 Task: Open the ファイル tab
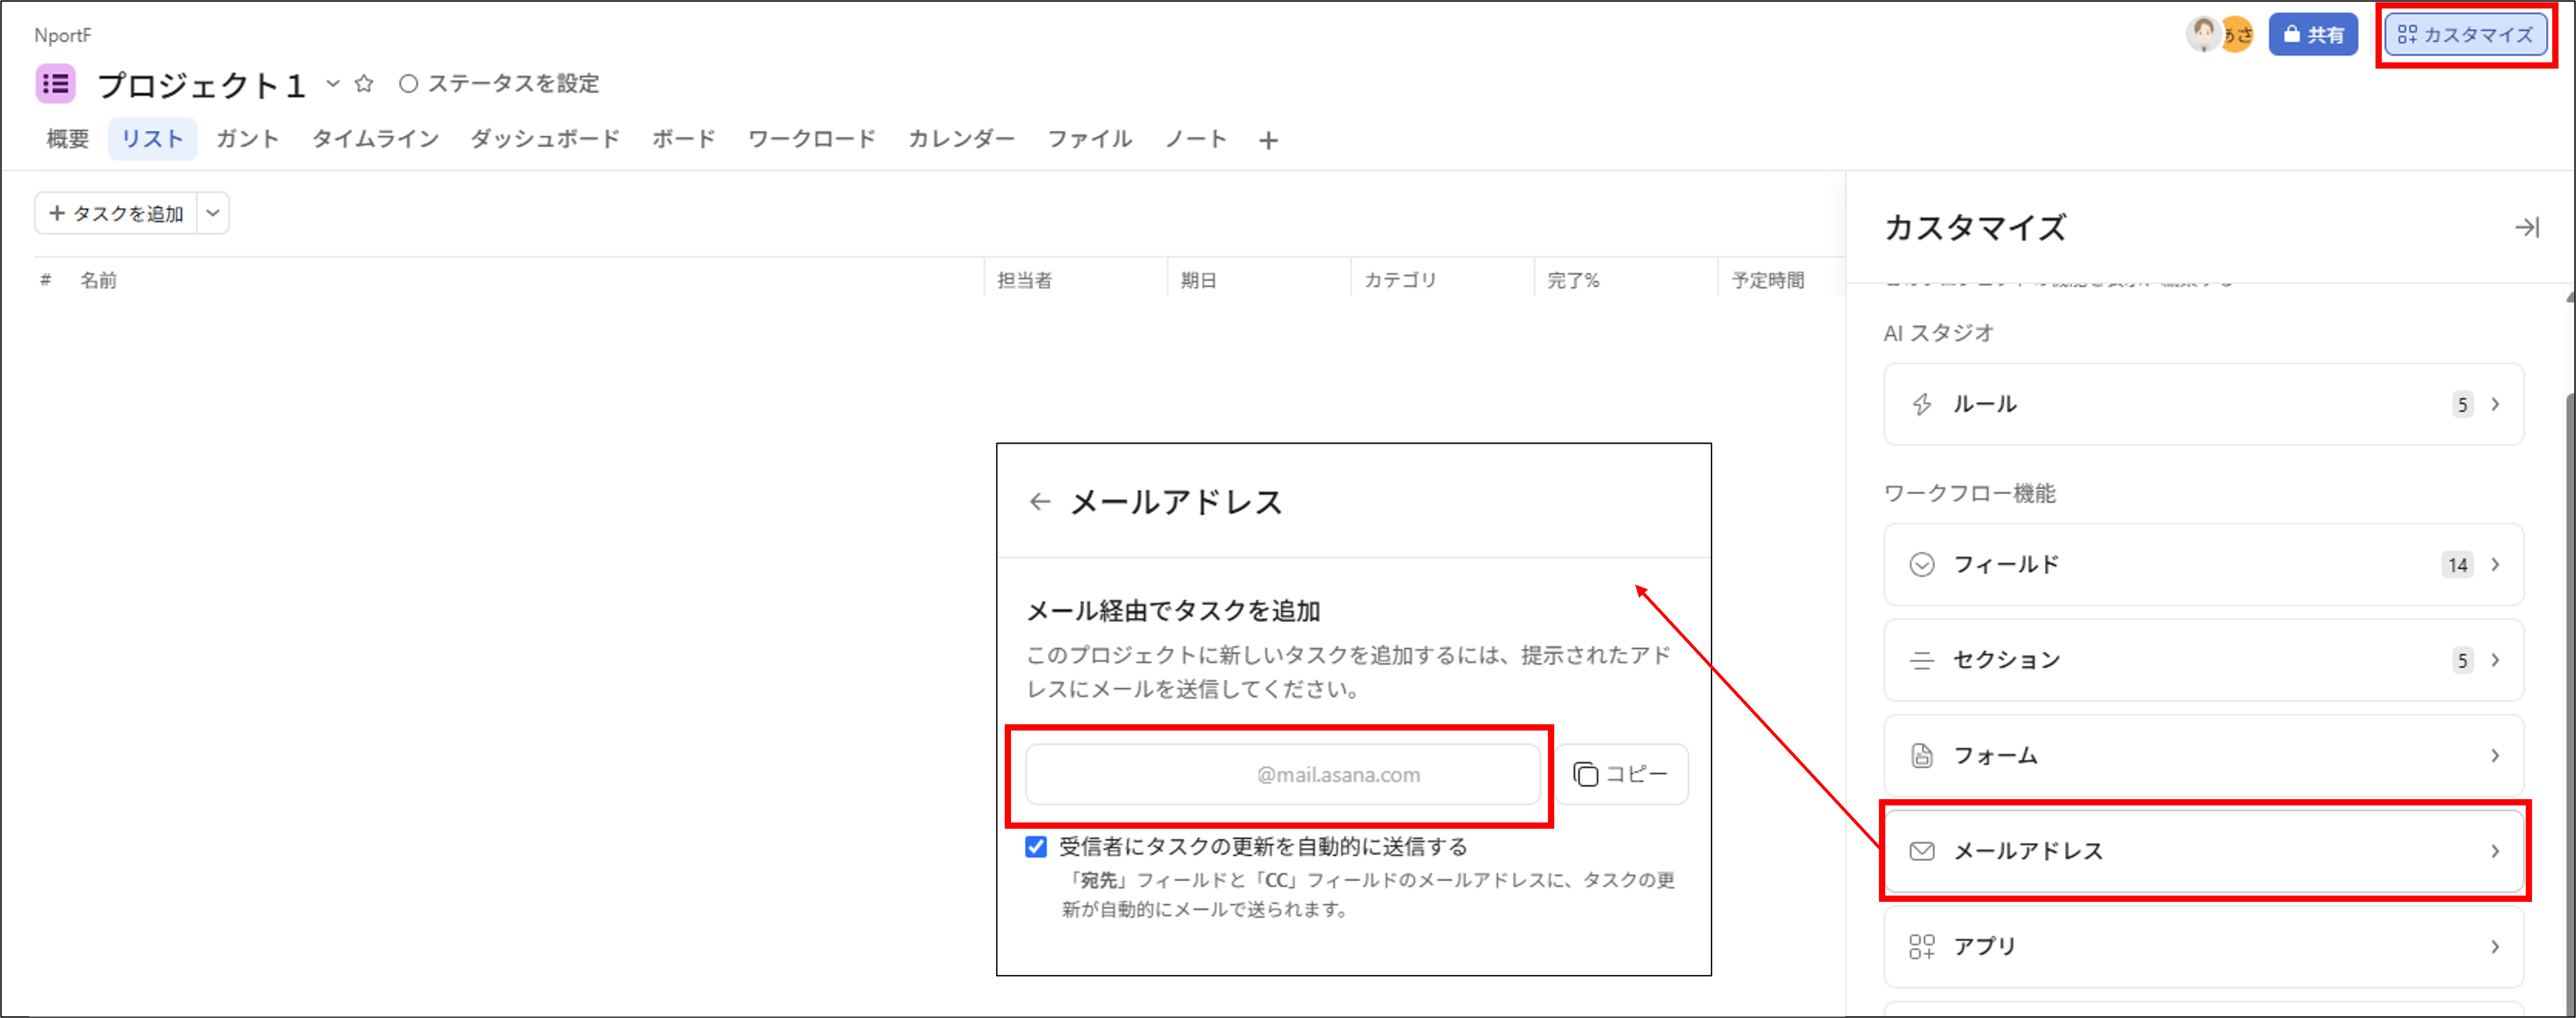(1089, 139)
